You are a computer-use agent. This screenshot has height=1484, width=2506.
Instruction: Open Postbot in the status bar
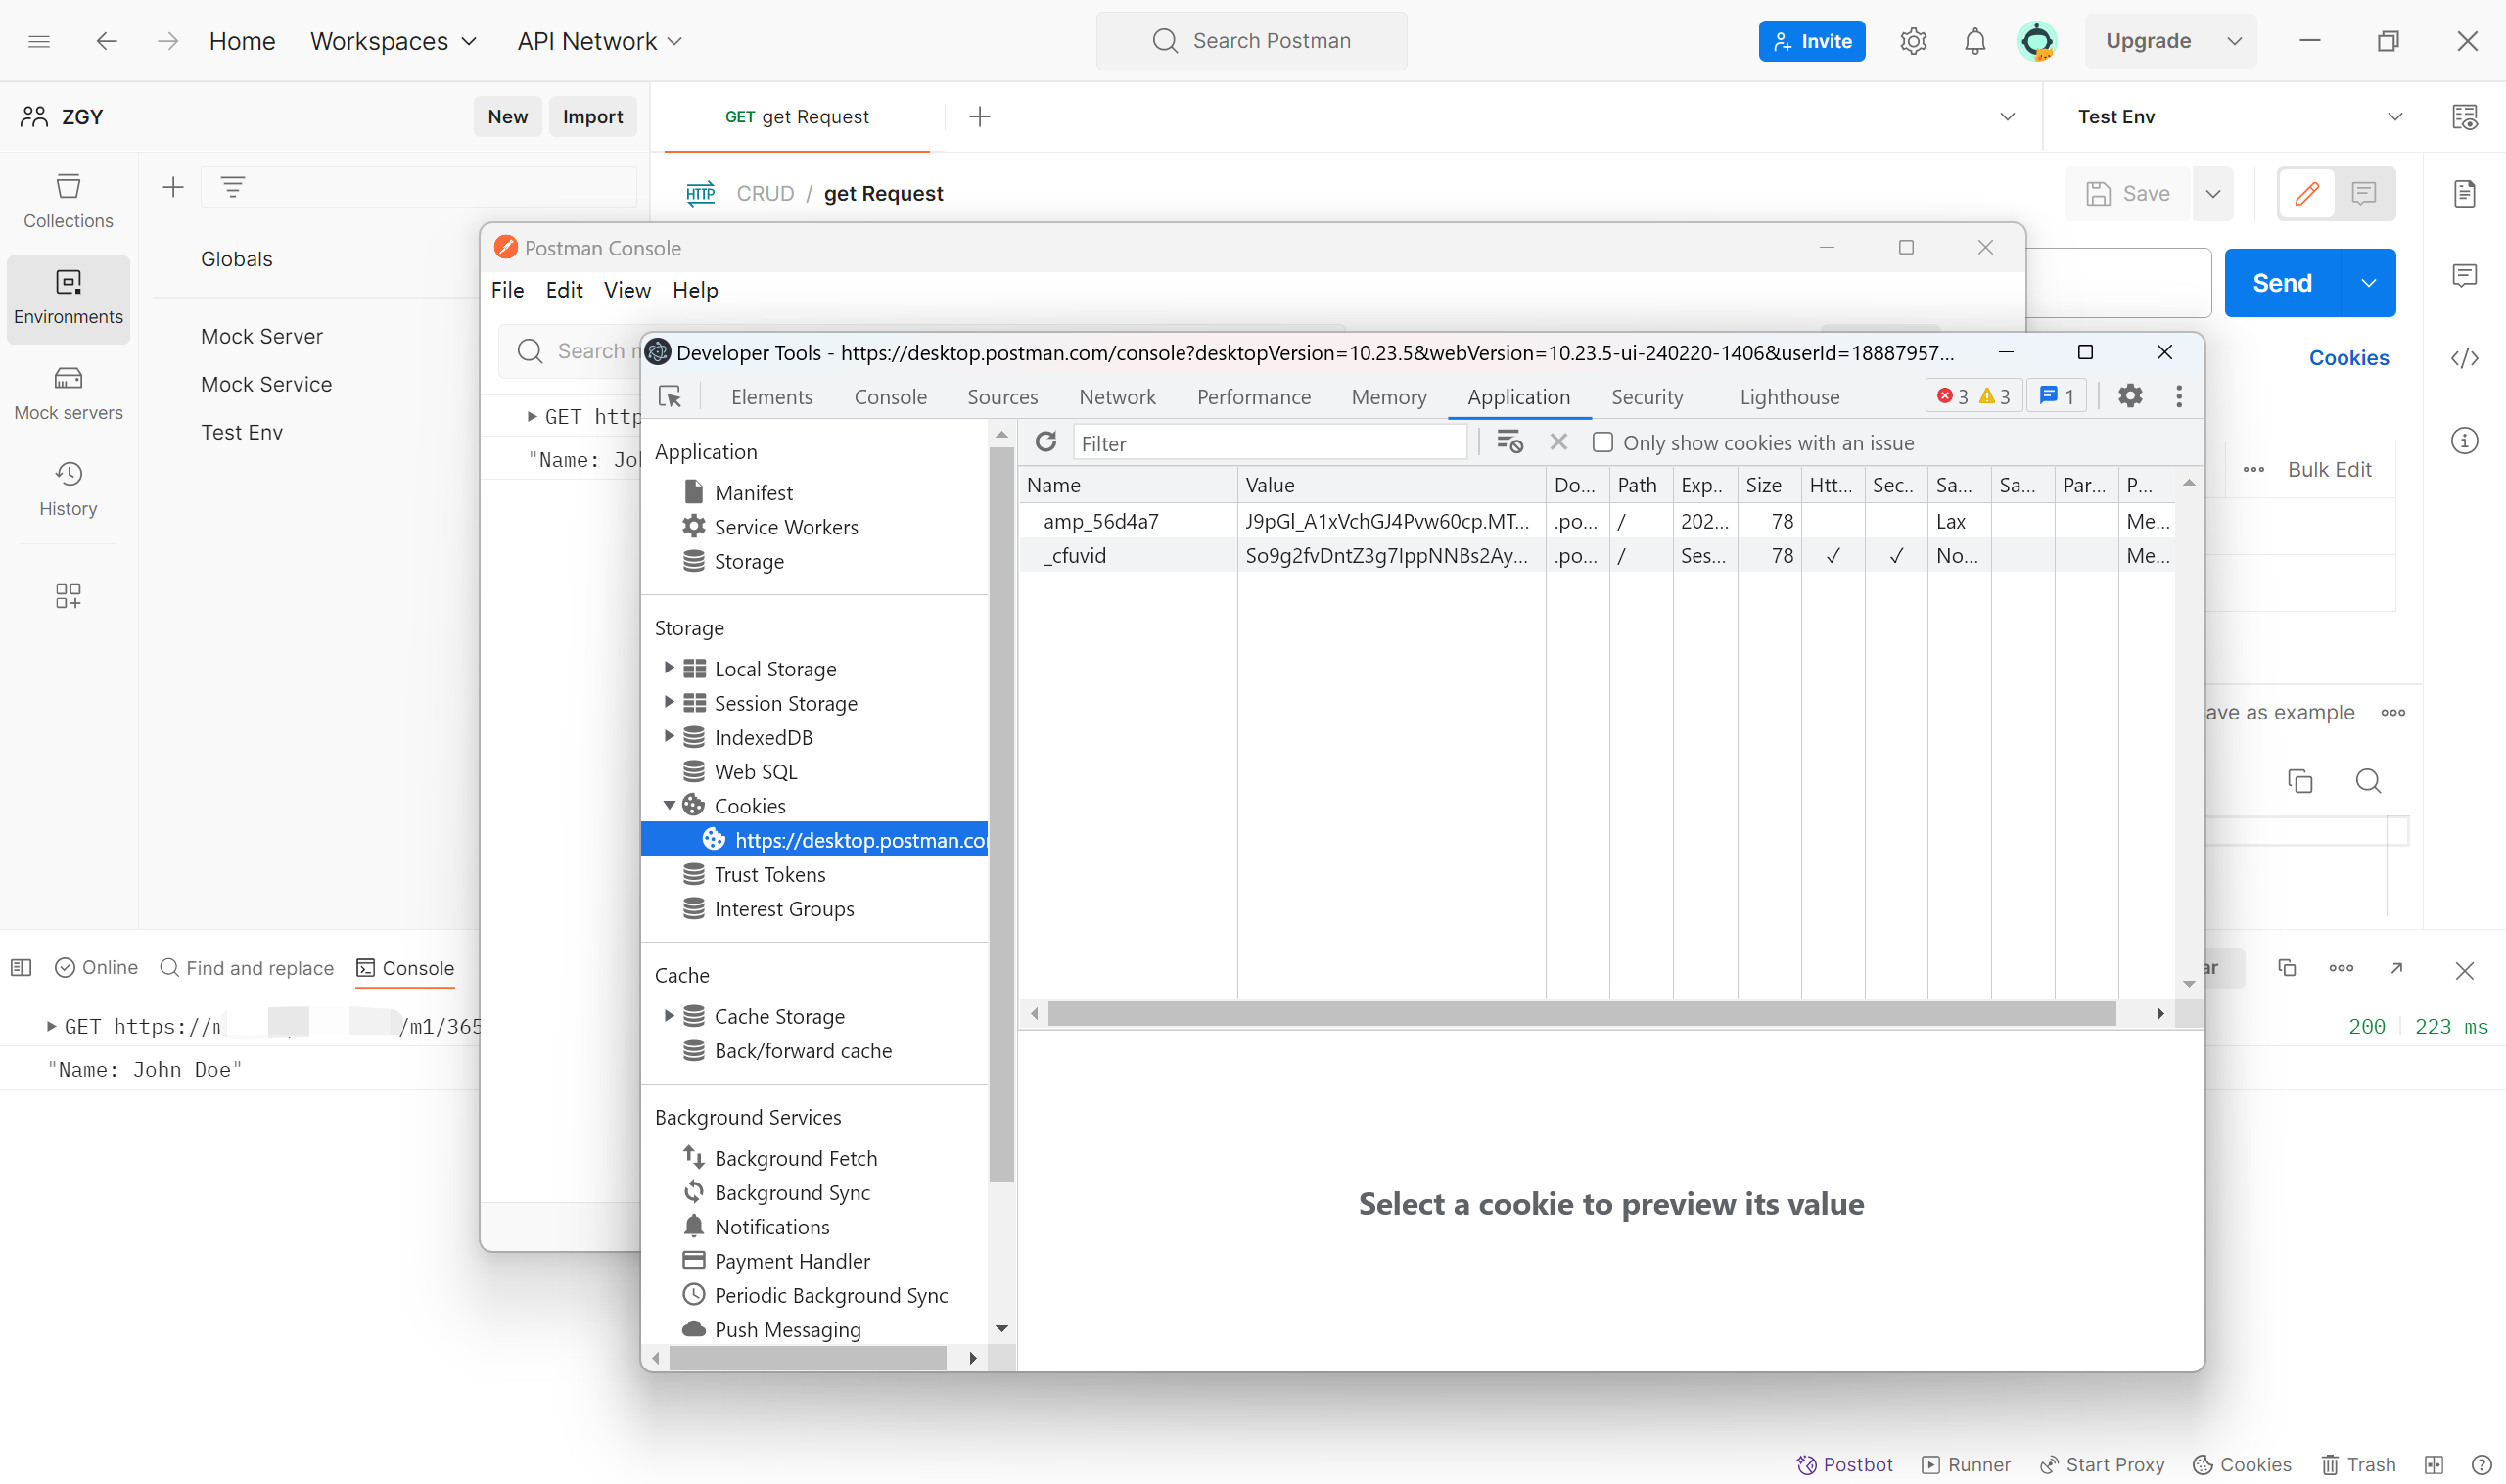[1845, 1464]
